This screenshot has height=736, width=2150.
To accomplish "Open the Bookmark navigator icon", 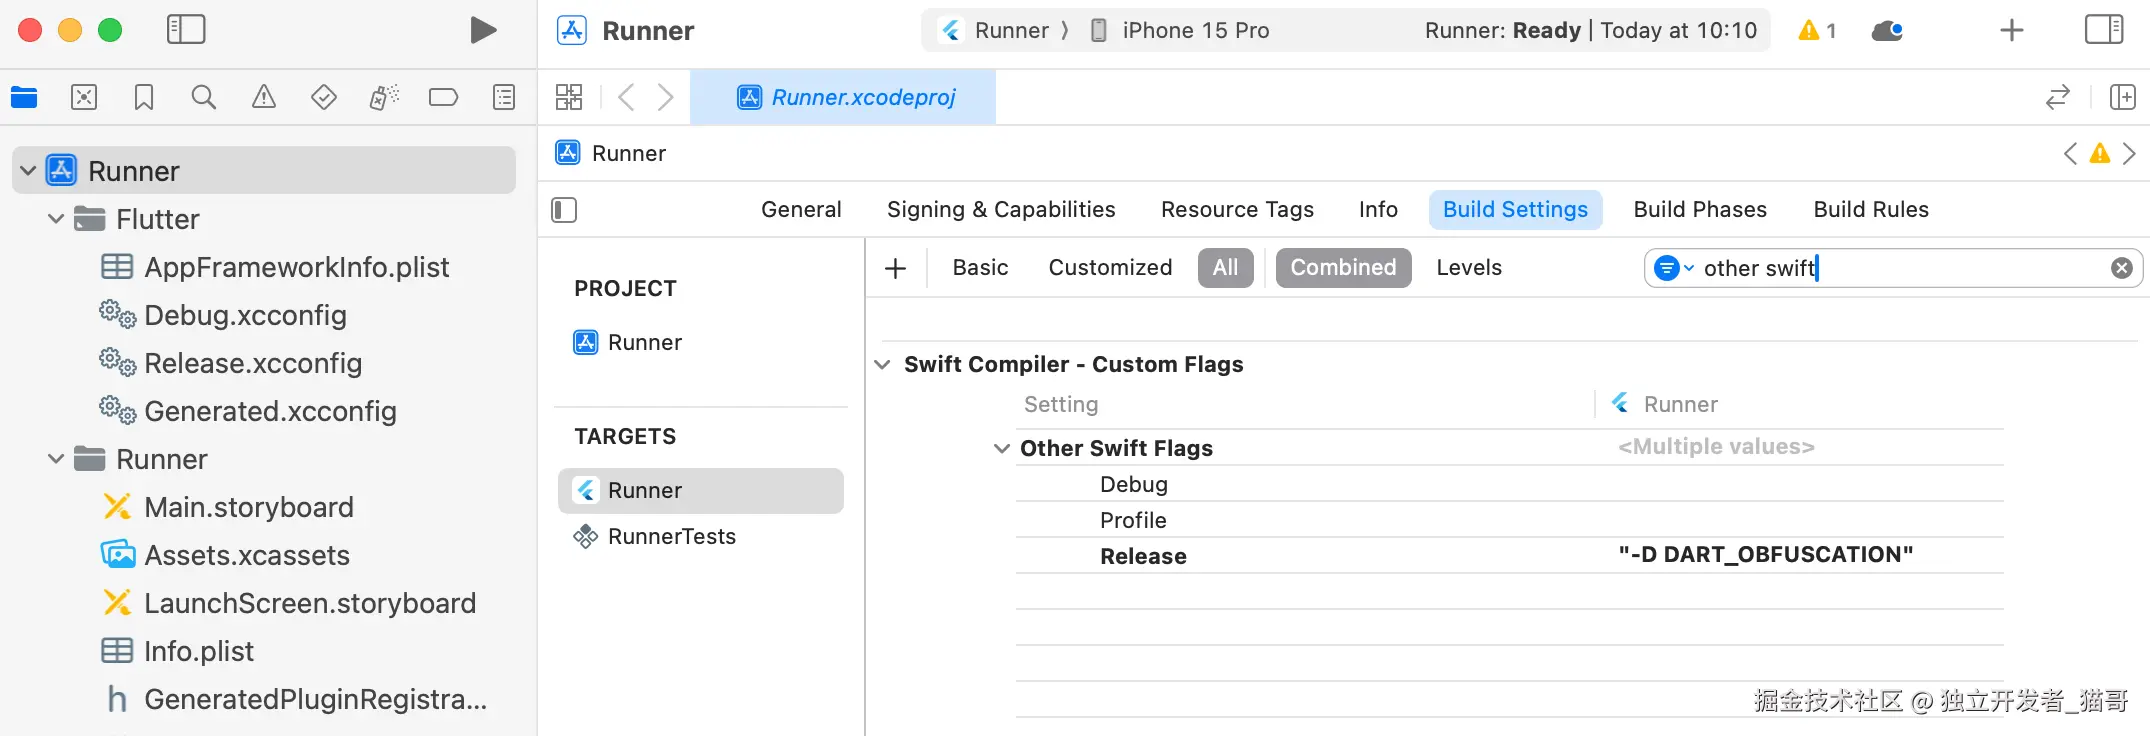I will tap(144, 97).
